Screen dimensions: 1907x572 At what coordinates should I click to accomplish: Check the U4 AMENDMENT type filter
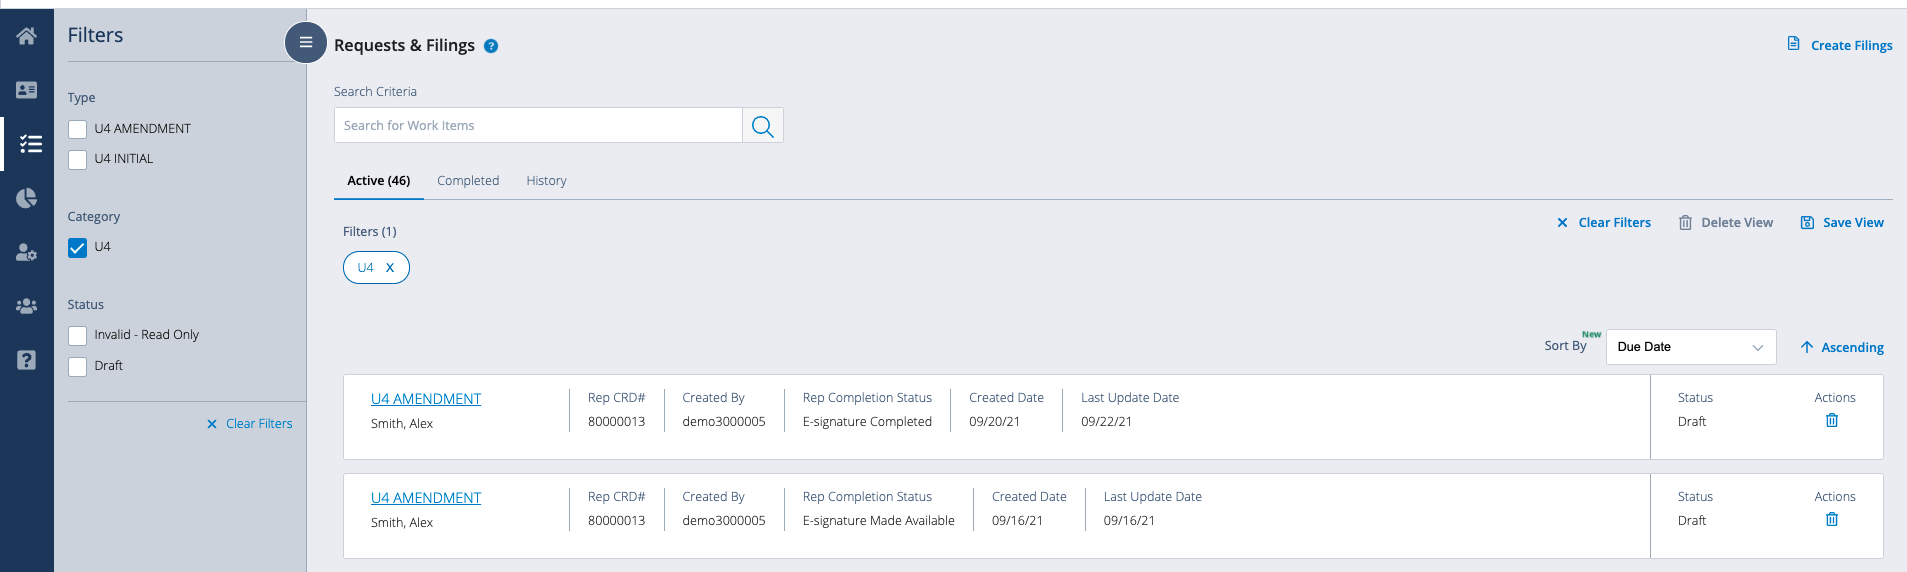(78, 129)
